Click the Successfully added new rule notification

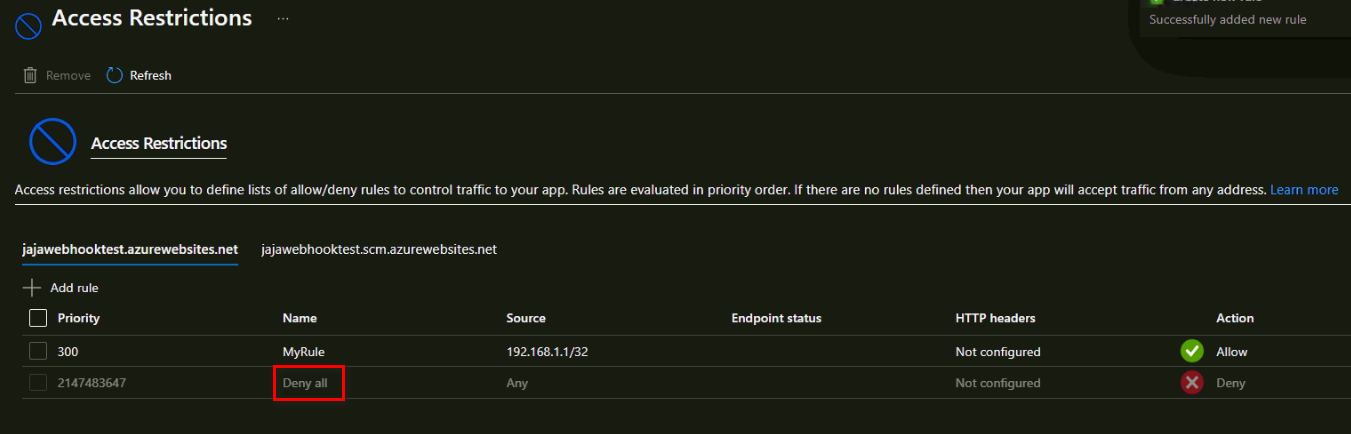tap(1227, 19)
